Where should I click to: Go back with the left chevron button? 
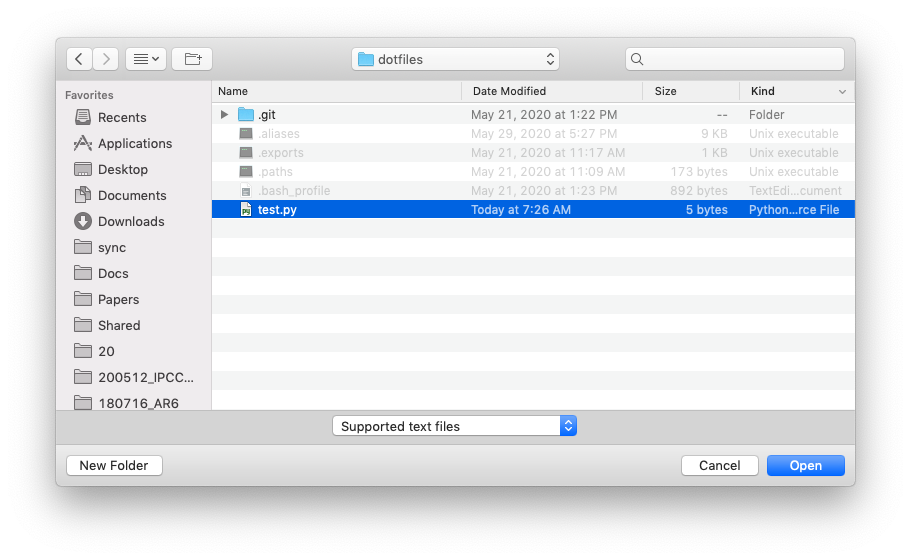coord(79,59)
